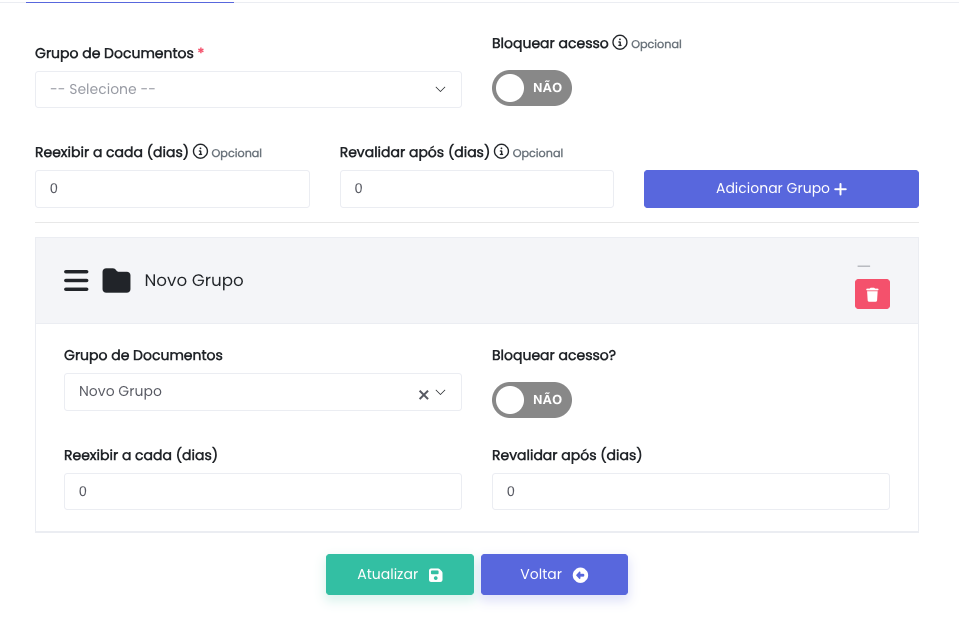Viewport: 959px width, 623px height.
Task: Click Revalidar após (dias) field in Novo Grupo
Action: 690,492
